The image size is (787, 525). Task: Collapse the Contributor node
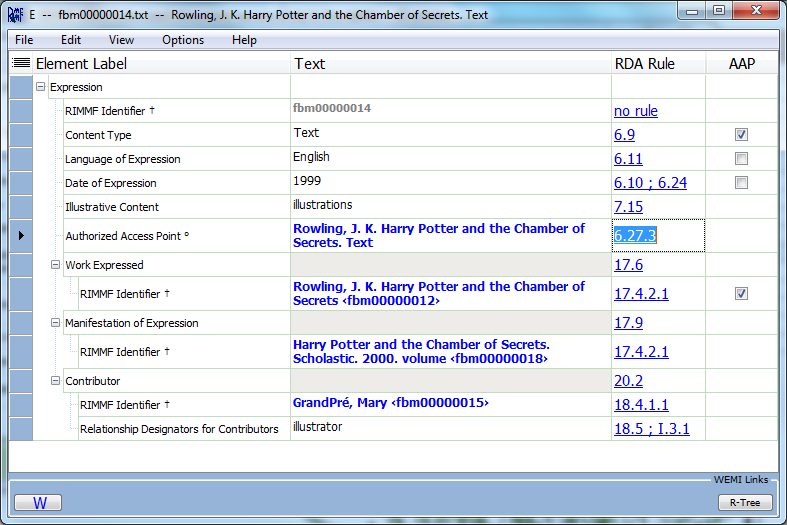pyautogui.click(x=55, y=381)
